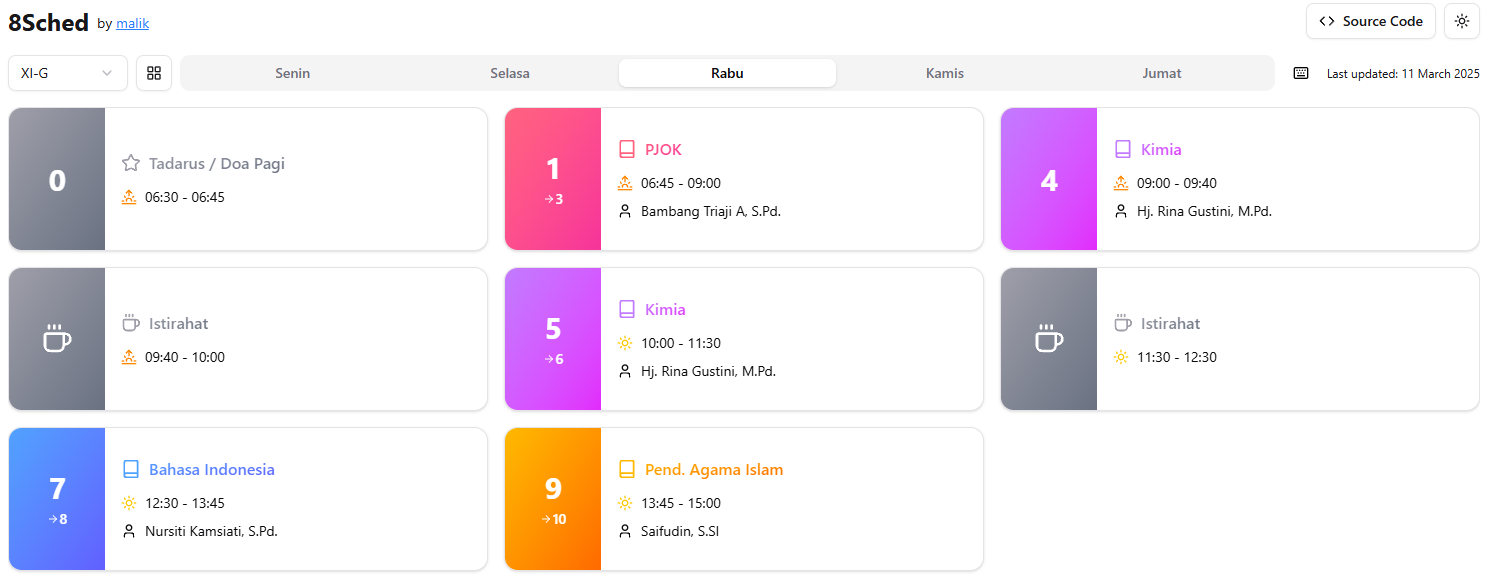
Task: Open the Source Code page
Action: (x=1370, y=20)
